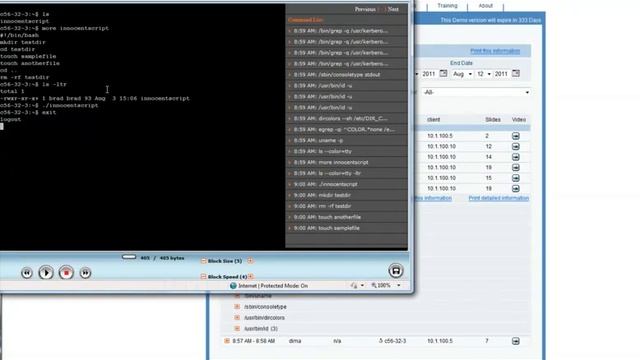Click the floppy-disk save icon in the player
This screenshot has width=640, height=360.
click(x=396, y=271)
